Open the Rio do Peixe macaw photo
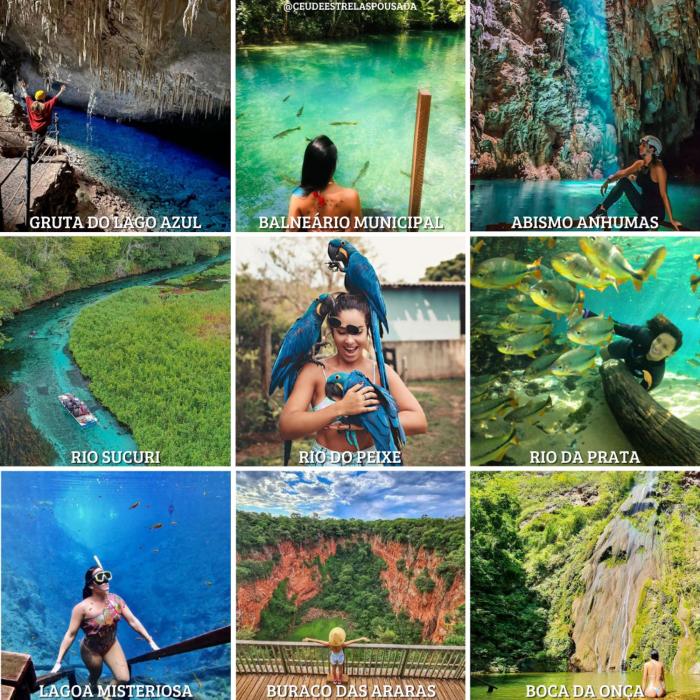 pyautogui.click(x=350, y=351)
